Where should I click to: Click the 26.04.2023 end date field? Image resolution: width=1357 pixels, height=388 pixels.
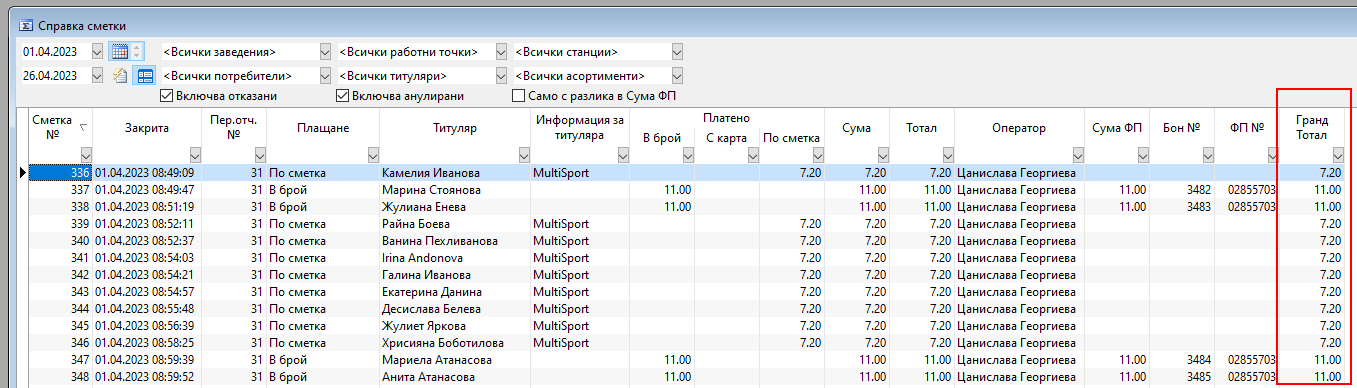click(54, 75)
